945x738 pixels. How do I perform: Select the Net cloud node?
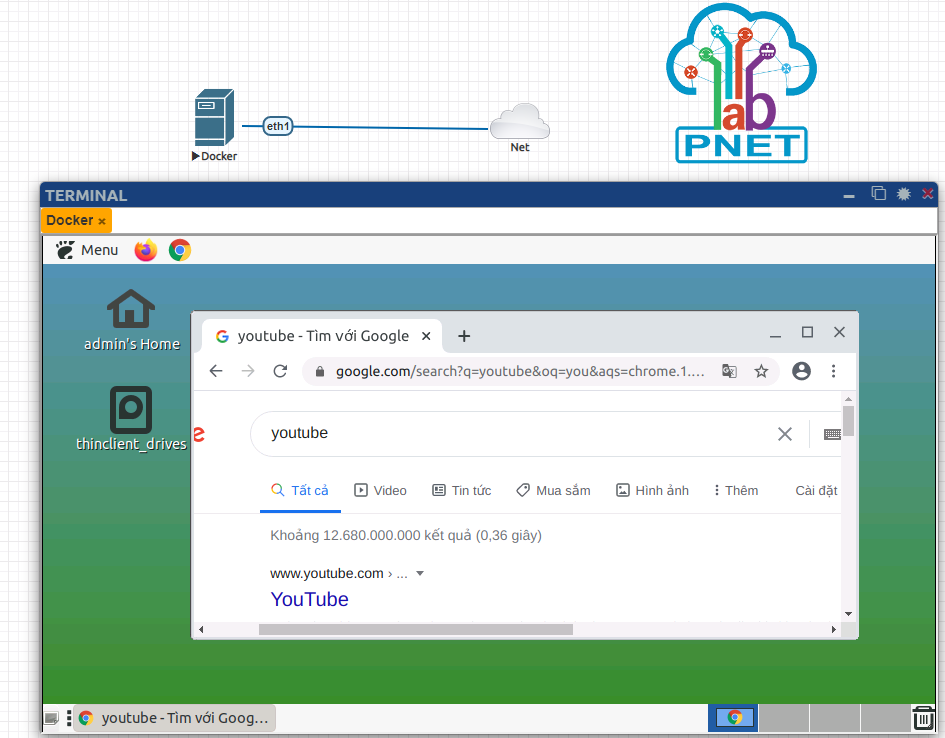(519, 122)
